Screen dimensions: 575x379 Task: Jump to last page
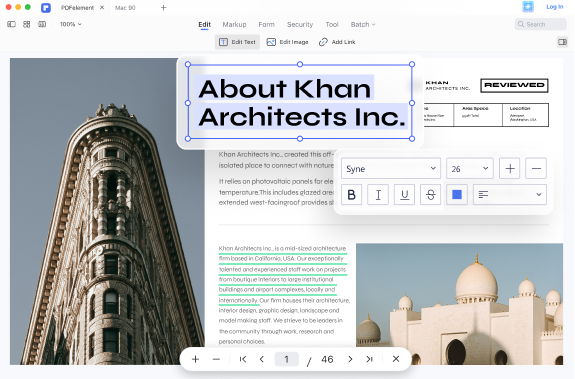point(370,359)
